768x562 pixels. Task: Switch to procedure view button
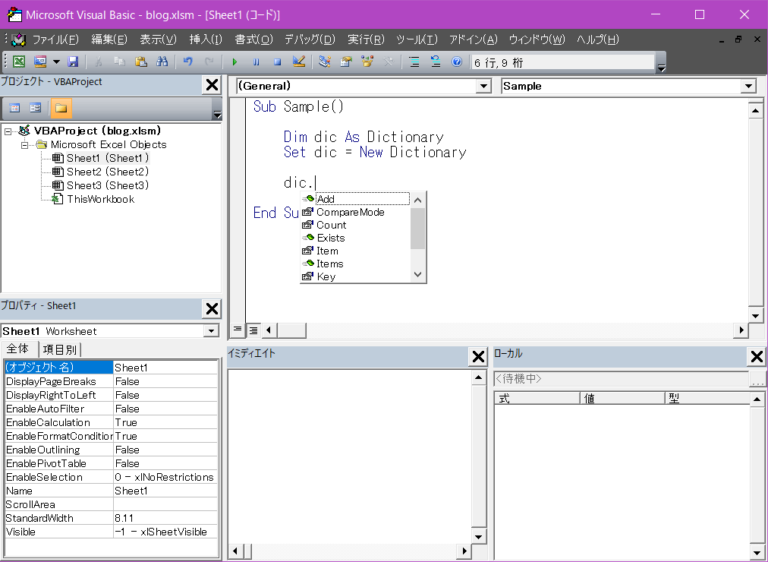(x=237, y=330)
